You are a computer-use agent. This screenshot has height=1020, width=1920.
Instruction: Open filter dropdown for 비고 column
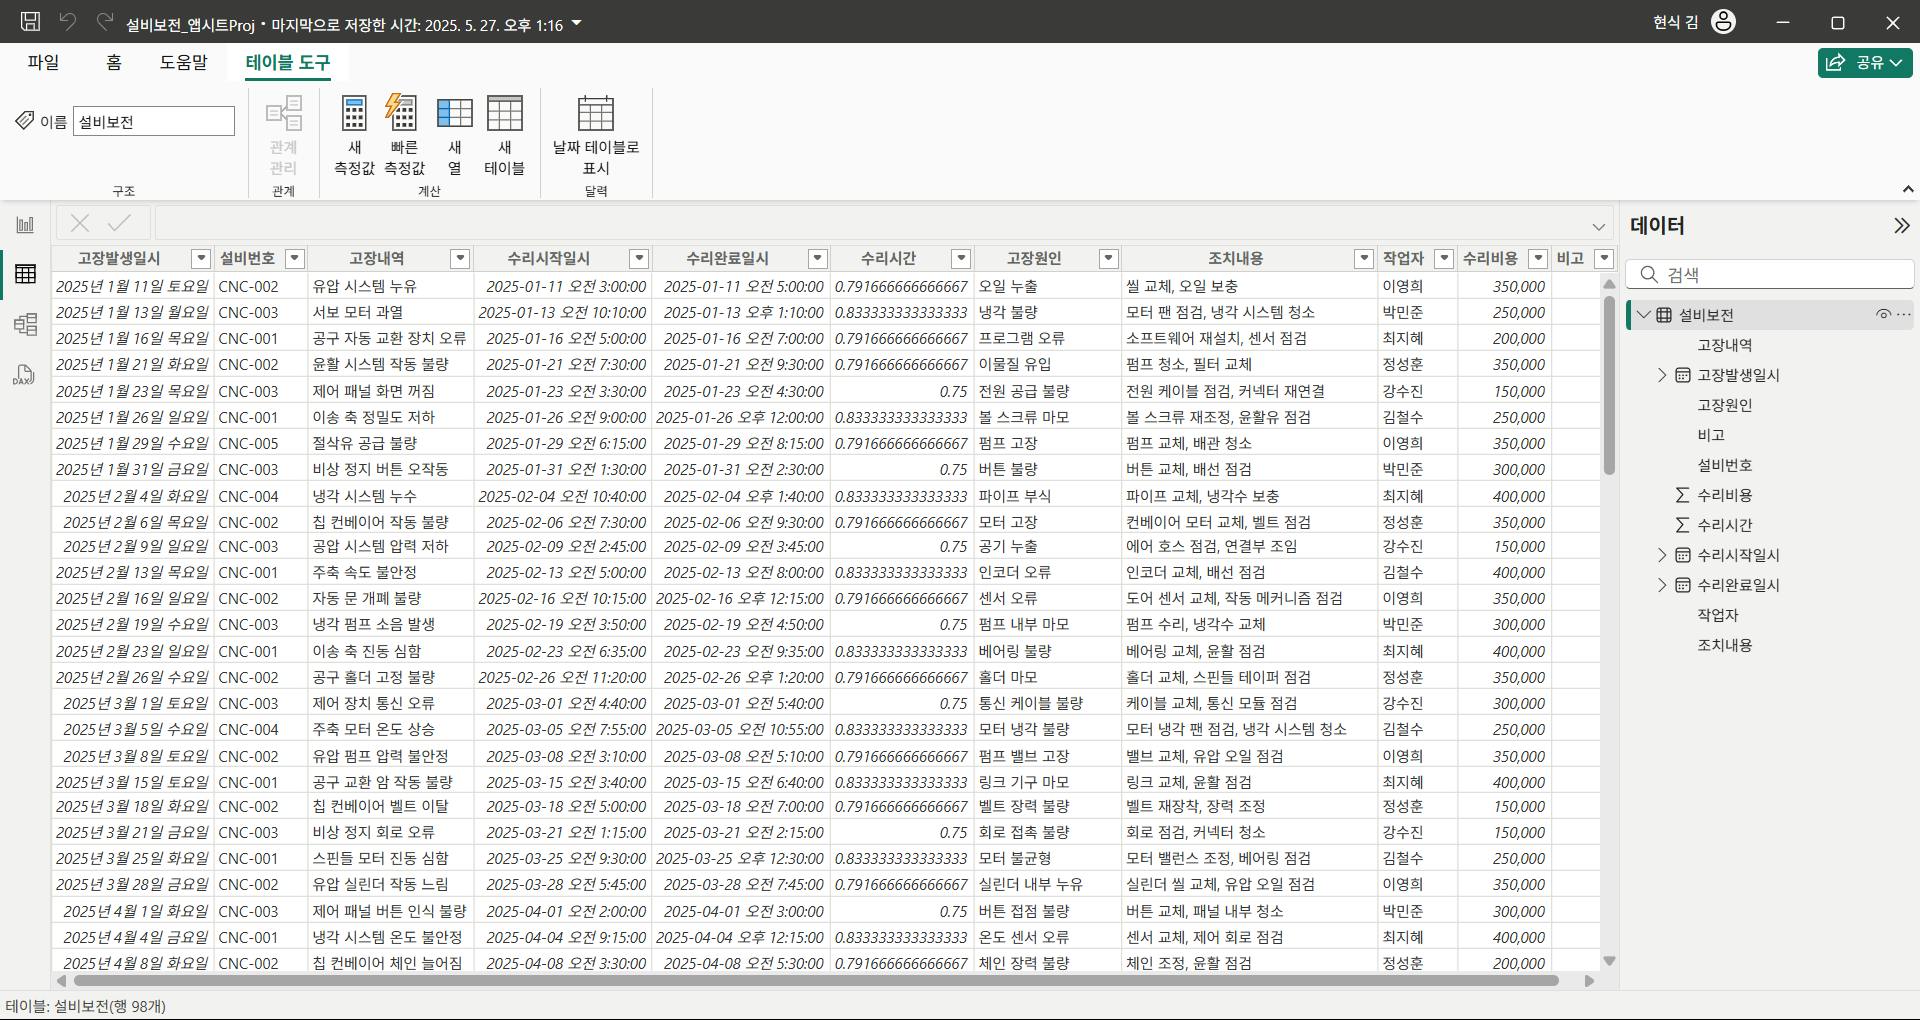pos(1604,259)
